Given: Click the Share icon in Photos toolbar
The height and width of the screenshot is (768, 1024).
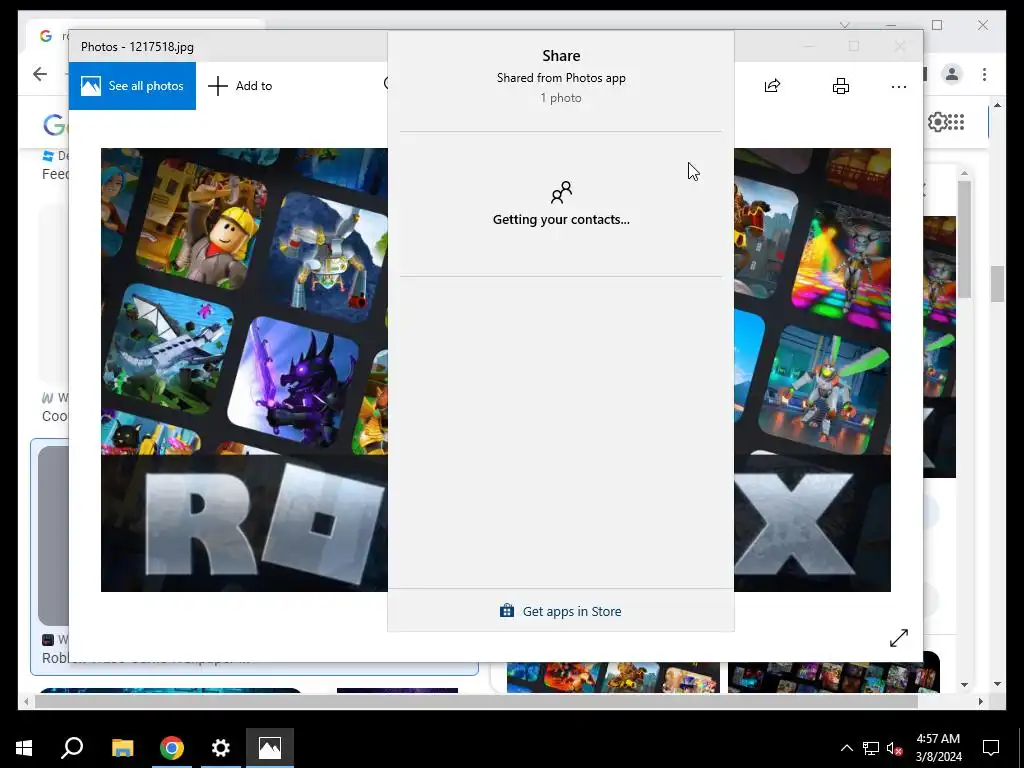Looking at the screenshot, I should click(773, 86).
